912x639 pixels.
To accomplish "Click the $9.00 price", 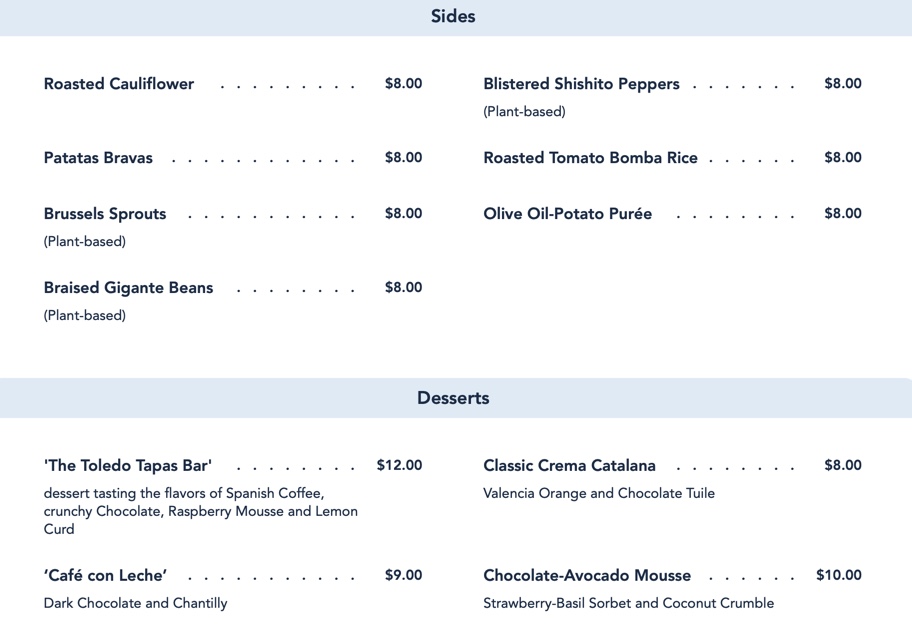I will pyautogui.click(x=403, y=576).
